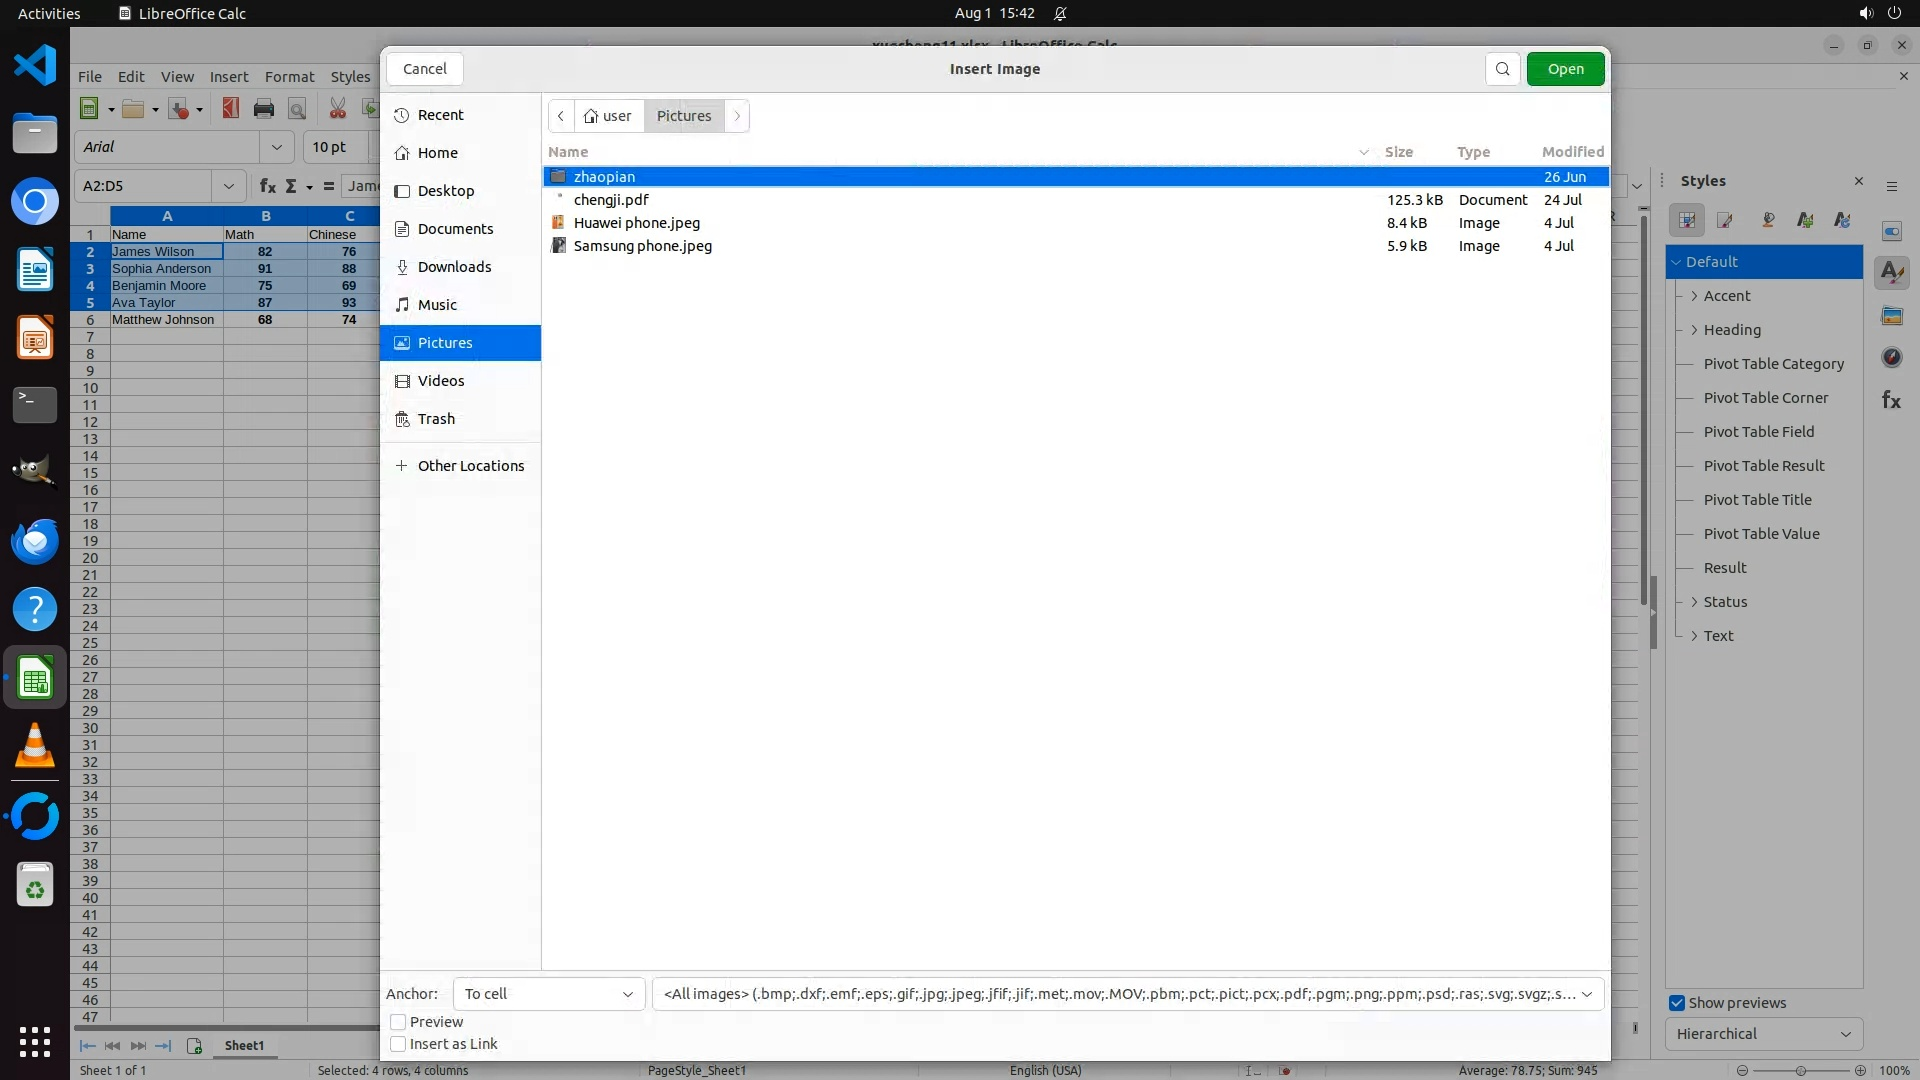Open the All images file type filter dropdown

pos(1127,994)
